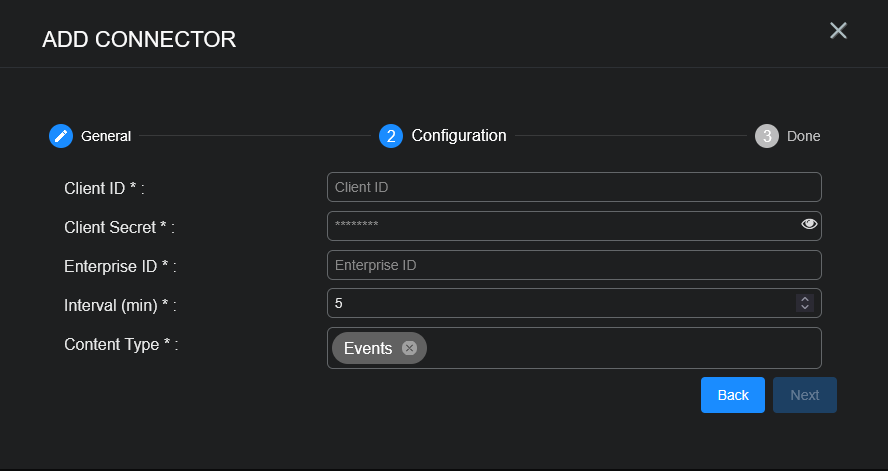Increase Interval with the up arrow
The height and width of the screenshot is (471, 888).
coord(804,299)
